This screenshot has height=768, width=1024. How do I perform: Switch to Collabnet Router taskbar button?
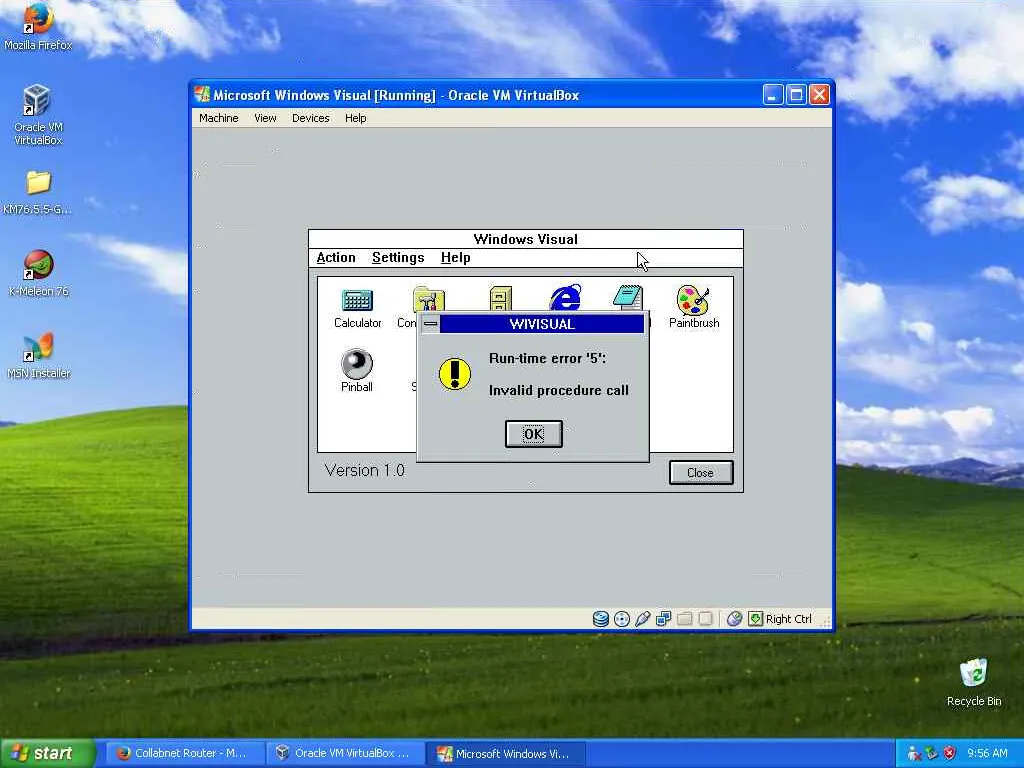tap(184, 753)
